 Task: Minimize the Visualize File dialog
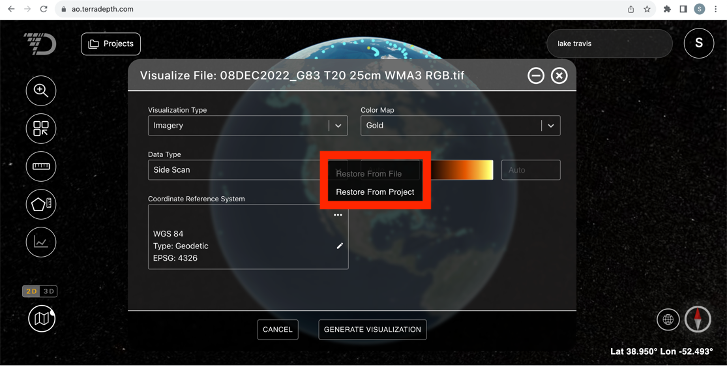[x=536, y=75]
